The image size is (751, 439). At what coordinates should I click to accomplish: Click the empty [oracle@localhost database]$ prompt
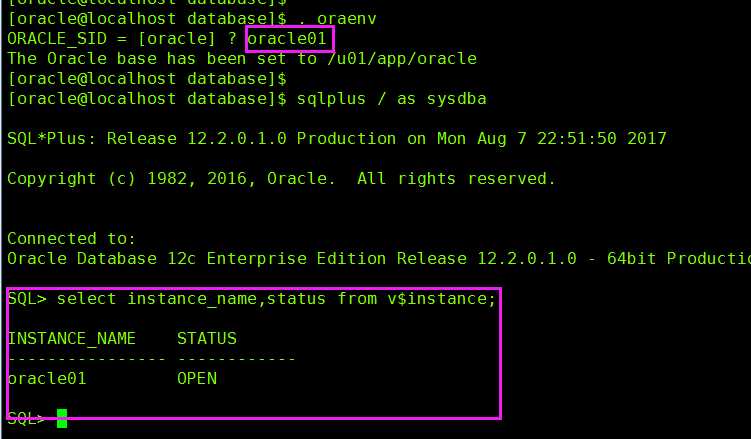pyautogui.click(x=147, y=79)
